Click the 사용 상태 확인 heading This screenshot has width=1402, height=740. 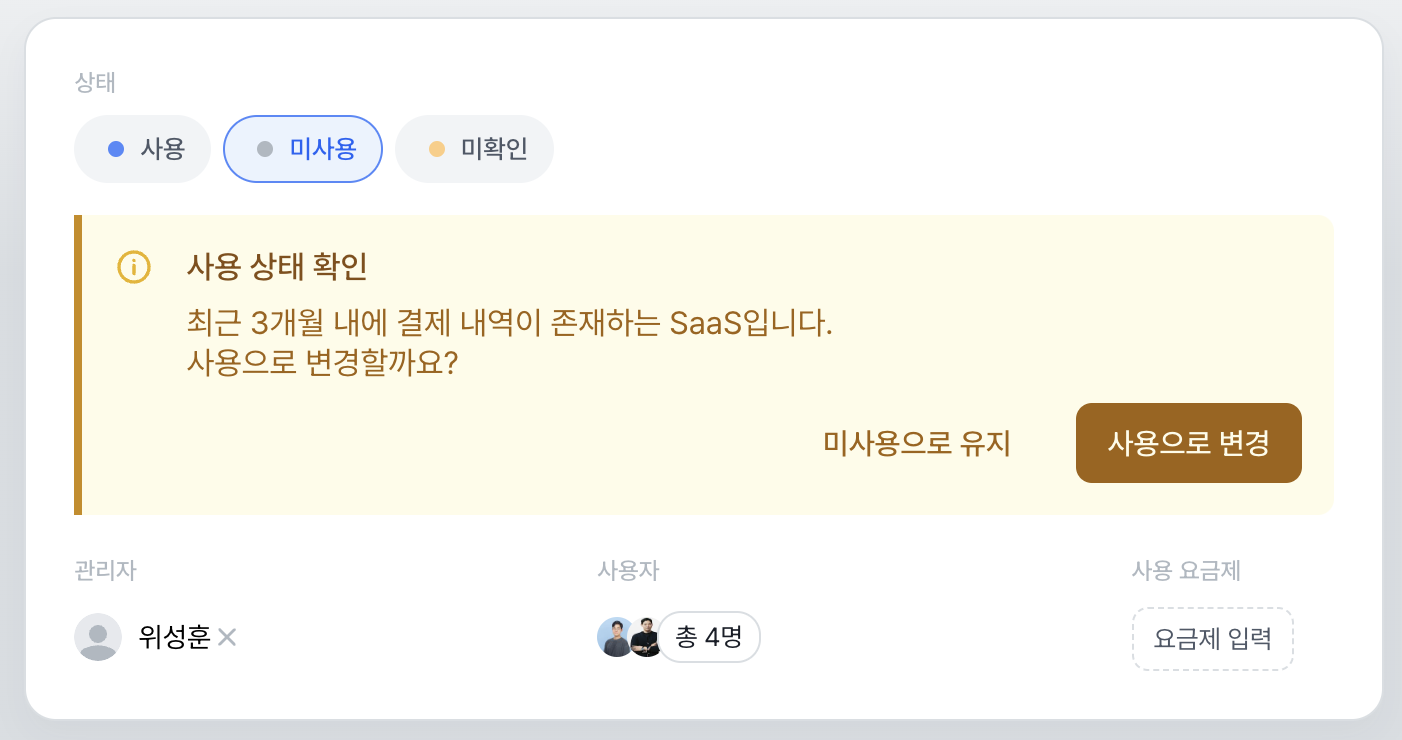277,267
